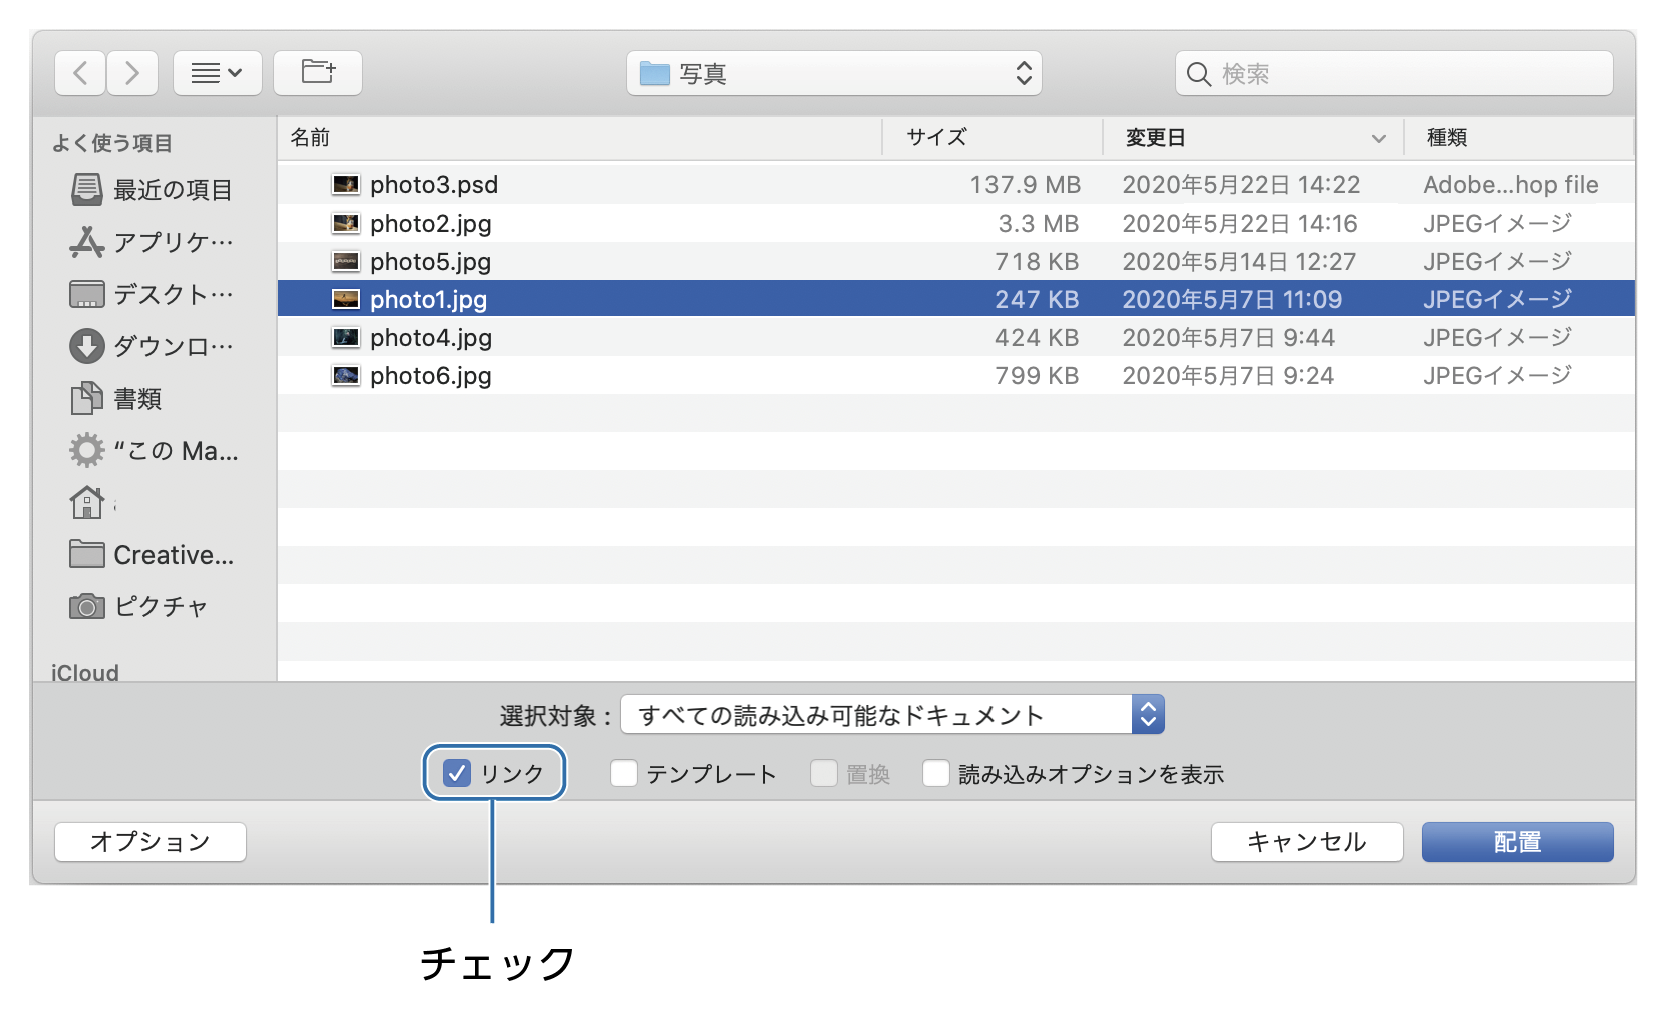Select the photo1.jpg thumbnail icon
This screenshot has width=1676, height=1024.
click(x=346, y=299)
